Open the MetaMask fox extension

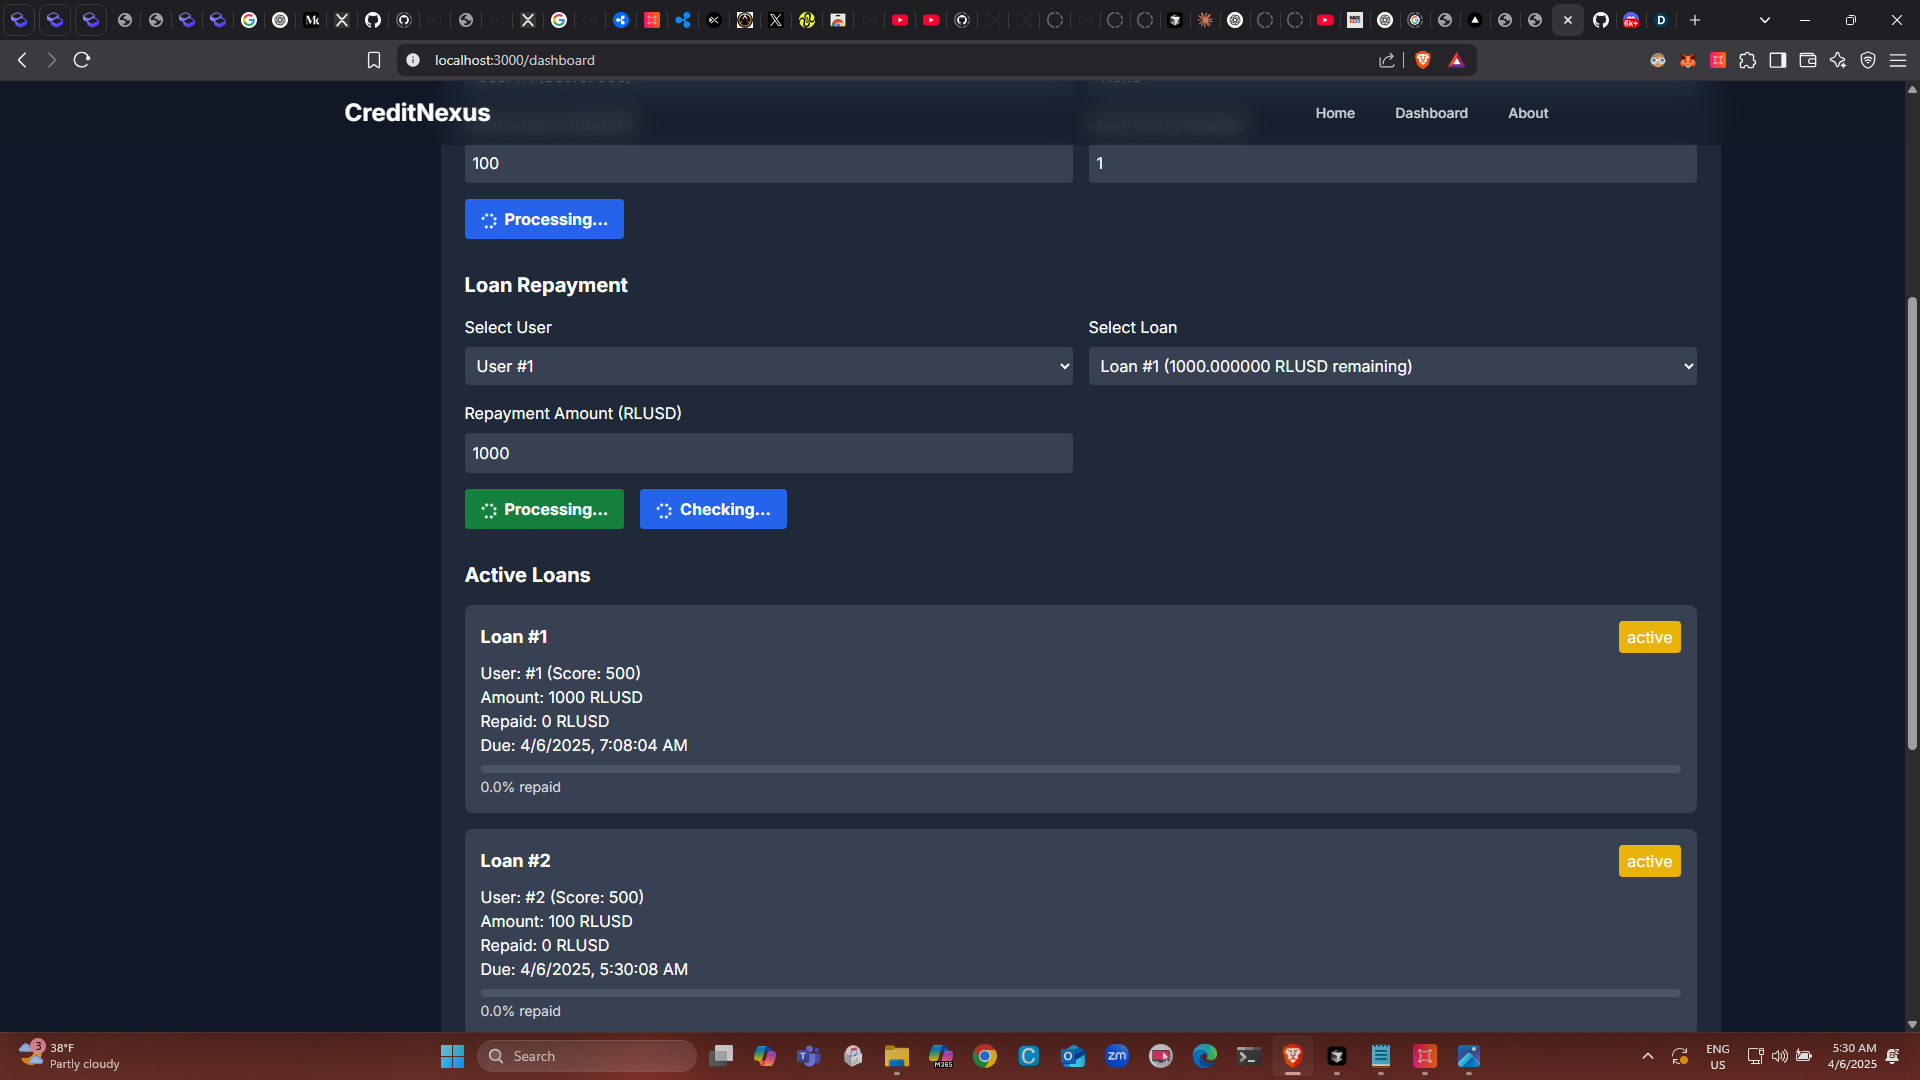click(1688, 60)
